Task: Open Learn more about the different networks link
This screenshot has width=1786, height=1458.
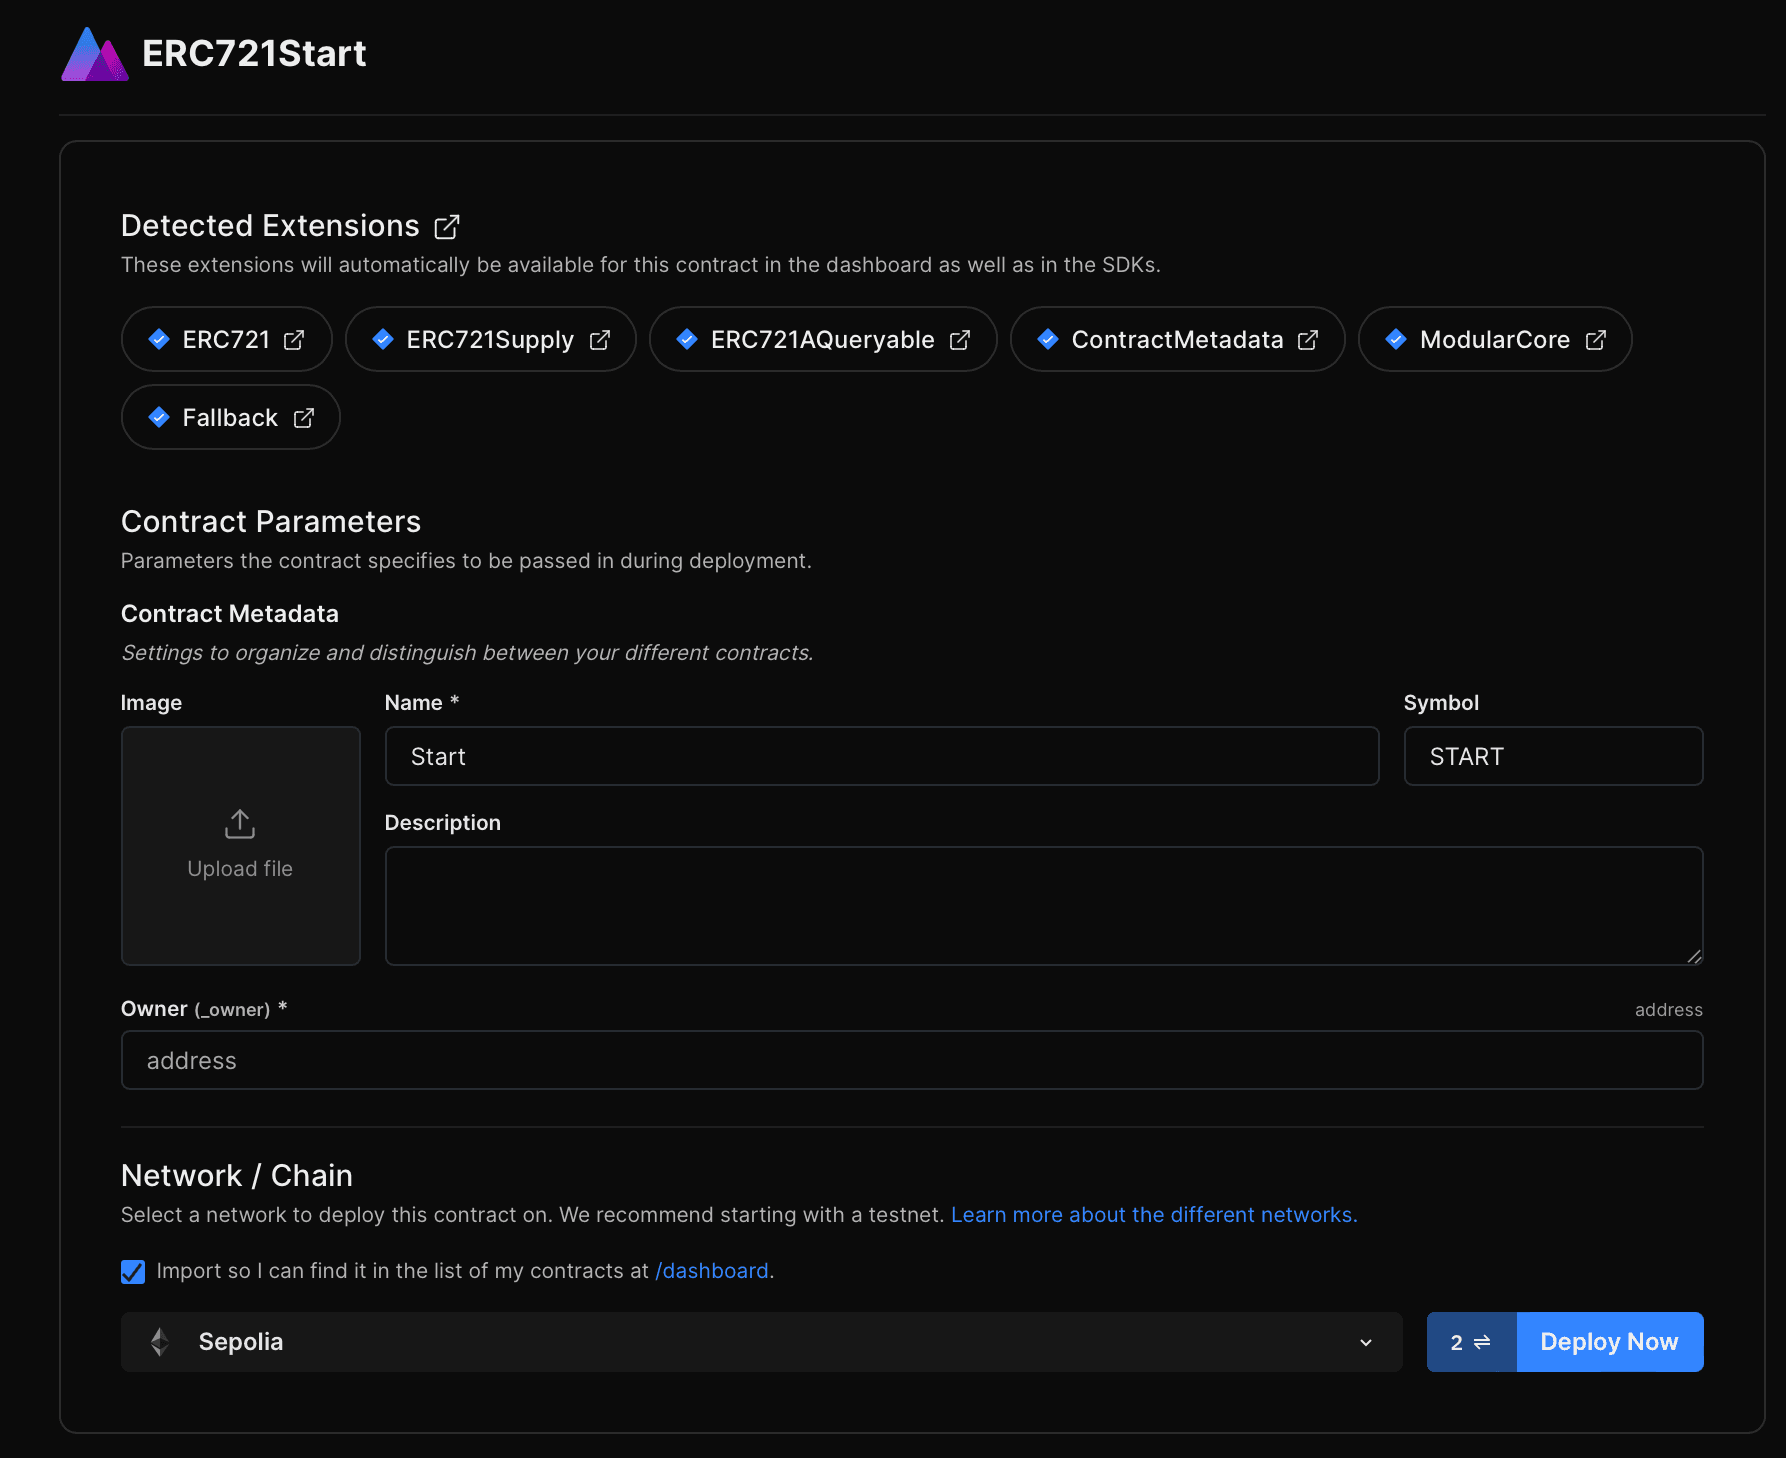Action: click(1153, 1215)
